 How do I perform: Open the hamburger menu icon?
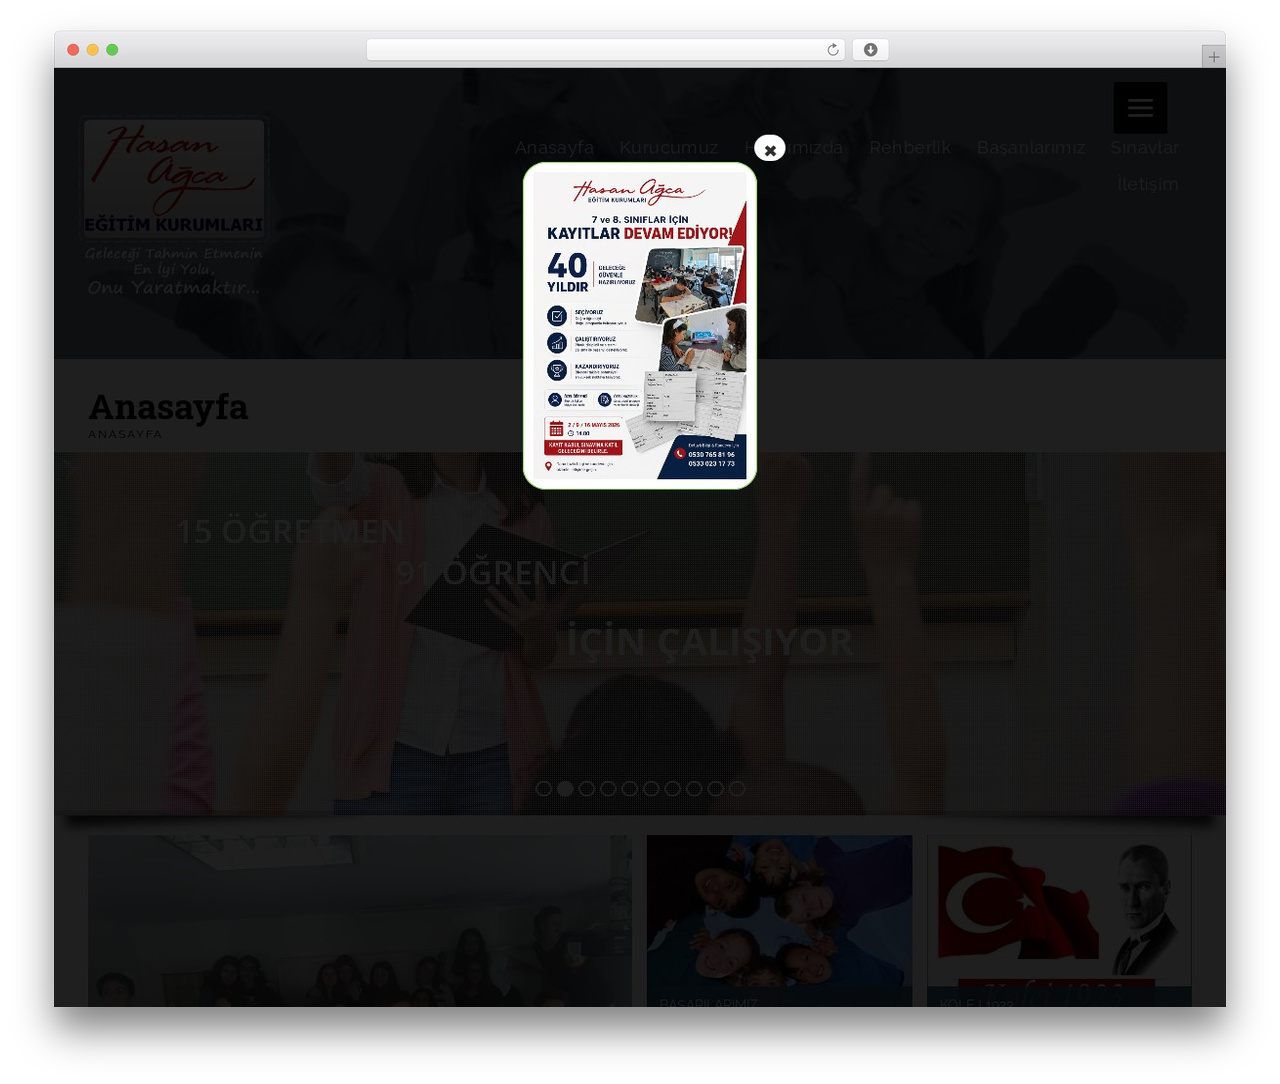tap(1140, 108)
